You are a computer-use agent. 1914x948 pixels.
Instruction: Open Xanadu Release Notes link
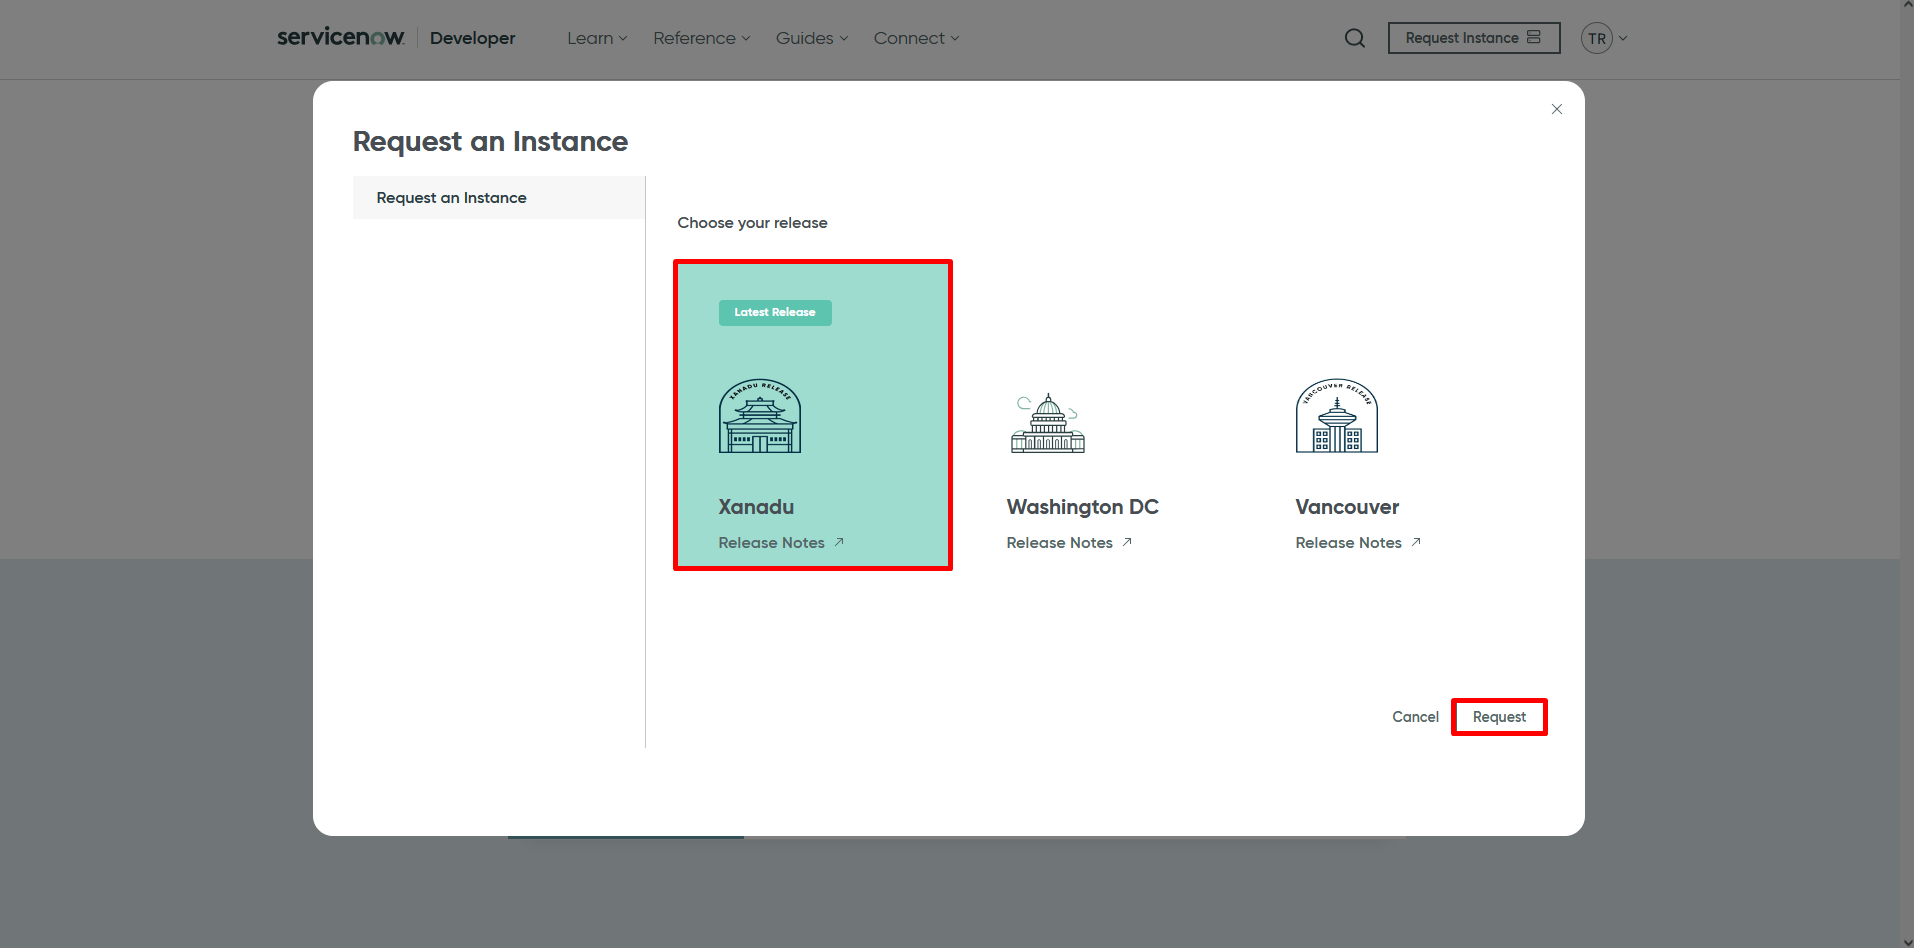(x=772, y=542)
